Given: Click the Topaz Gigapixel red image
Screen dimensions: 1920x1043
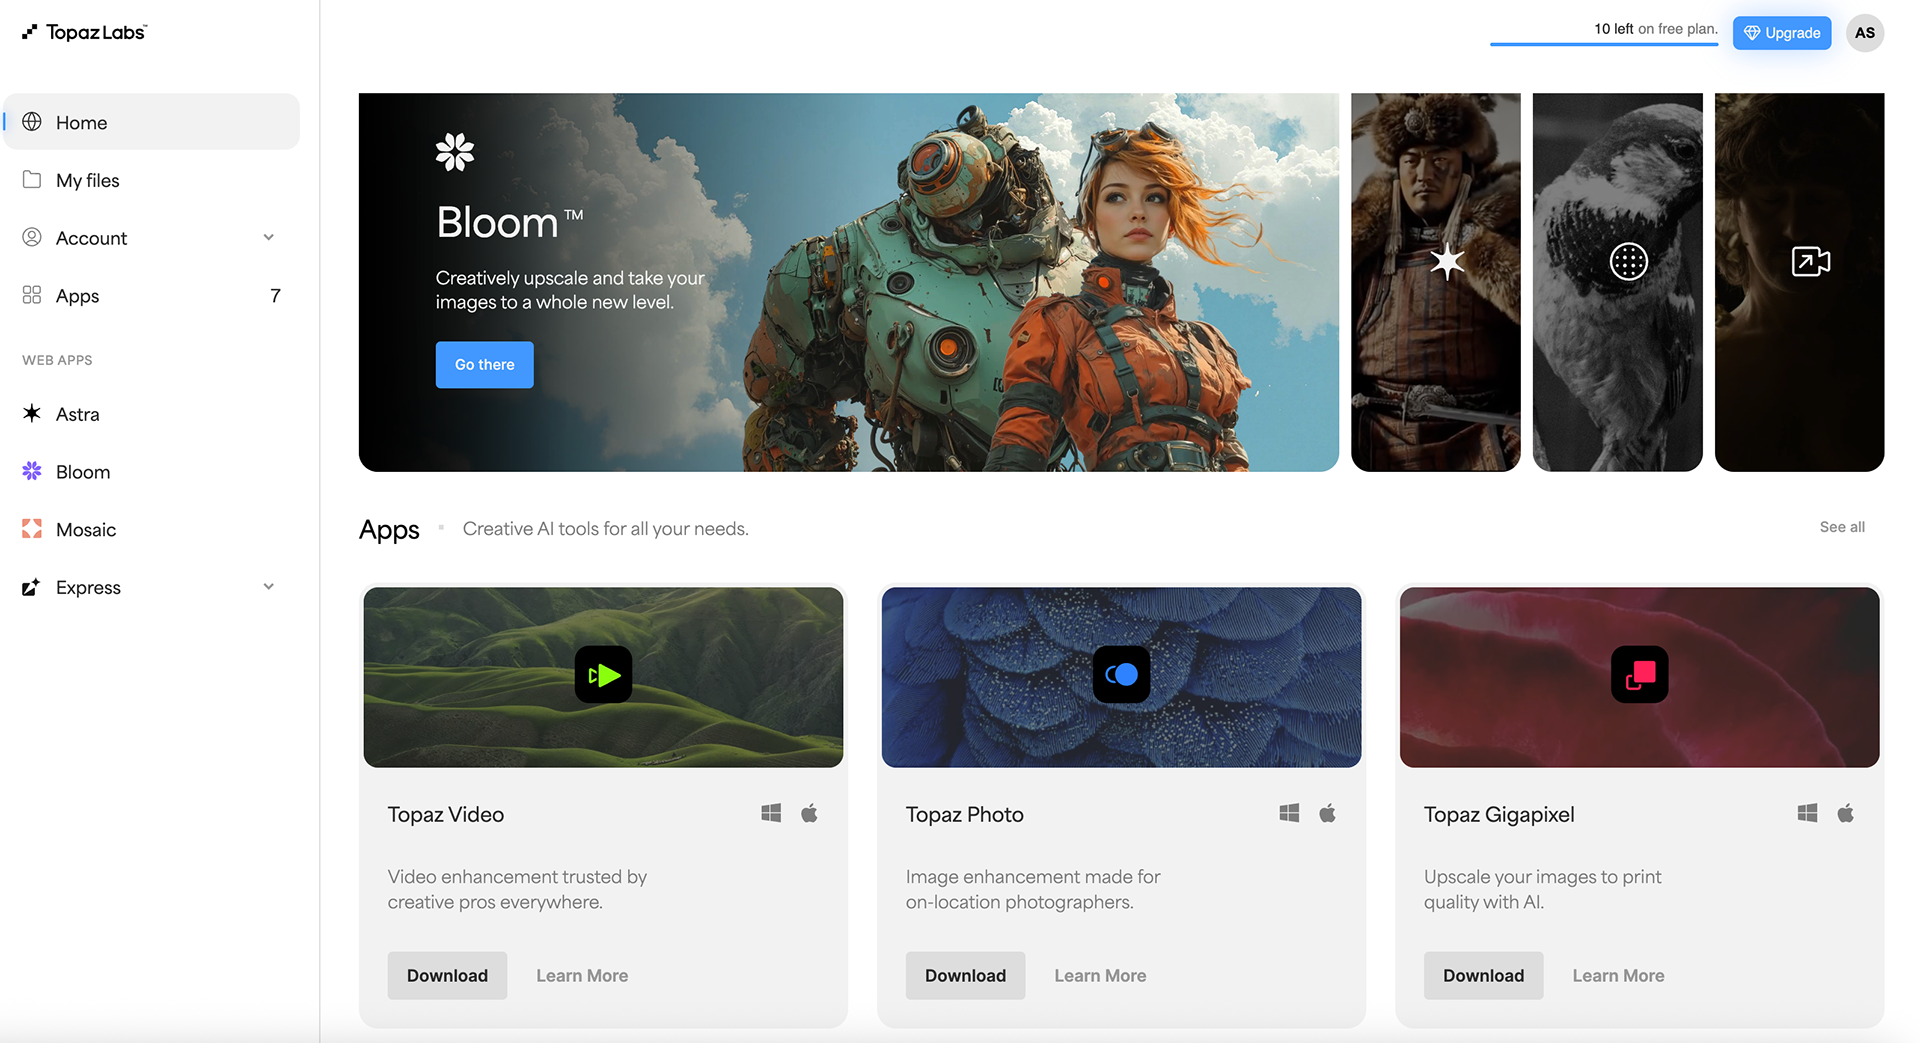Looking at the screenshot, I should coord(1639,677).
